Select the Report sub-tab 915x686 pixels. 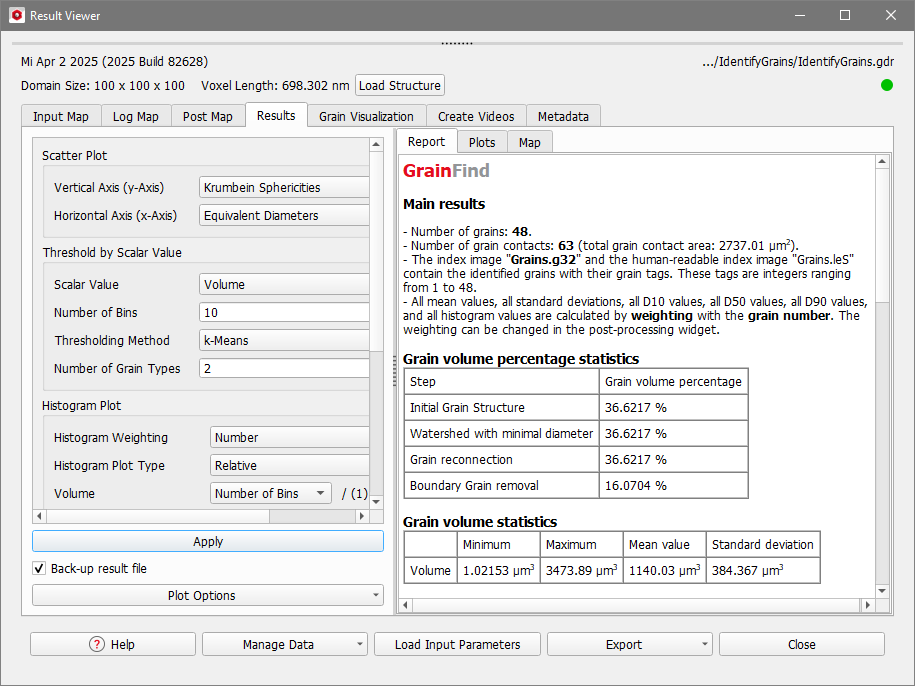tap(427, 142)
